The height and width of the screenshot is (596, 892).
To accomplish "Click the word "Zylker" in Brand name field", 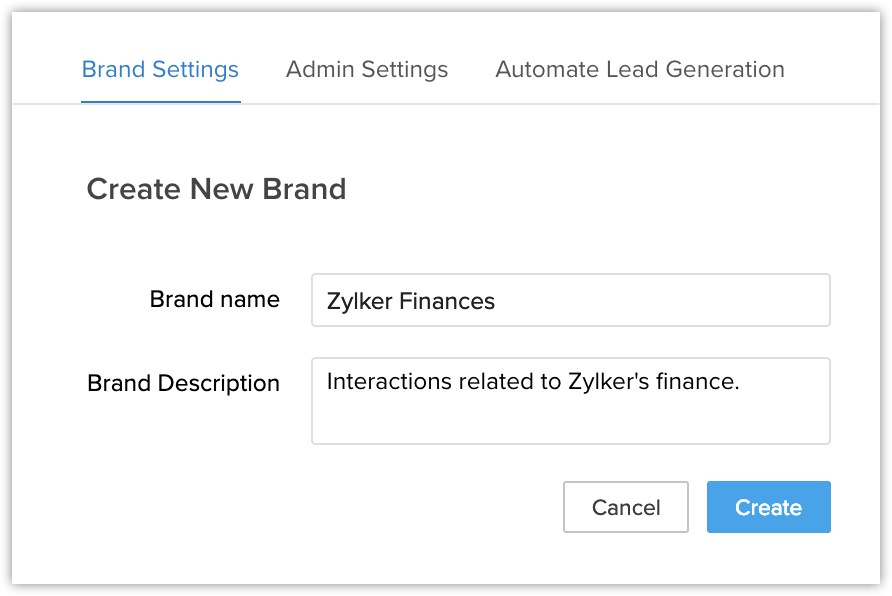I will (360, 301).
